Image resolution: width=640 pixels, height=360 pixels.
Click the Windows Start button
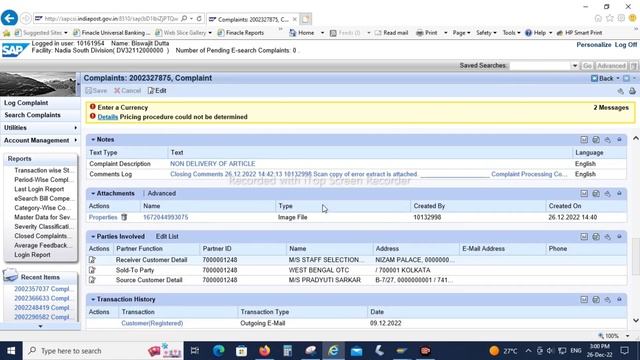[11, 351]
